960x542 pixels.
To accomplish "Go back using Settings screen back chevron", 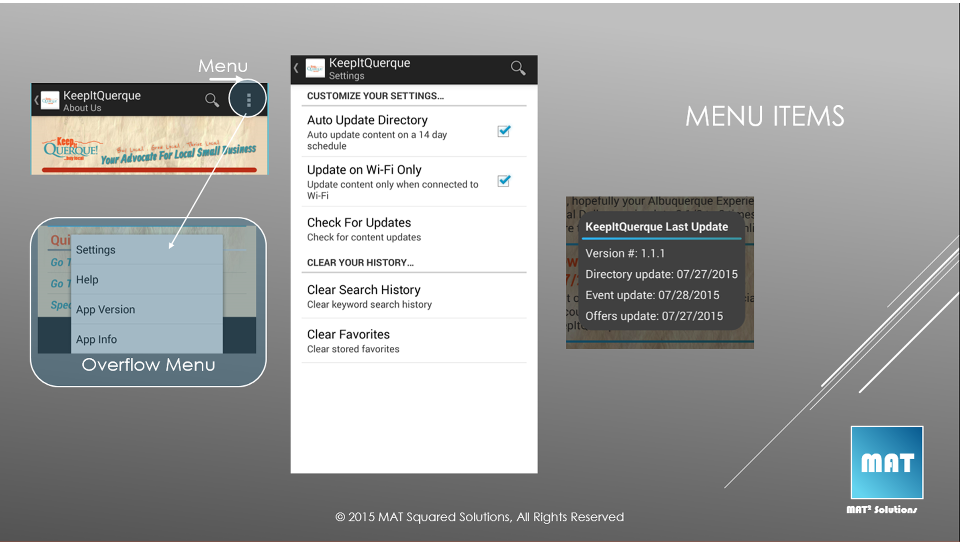I will pyautogui.click(x=296, y=68).
